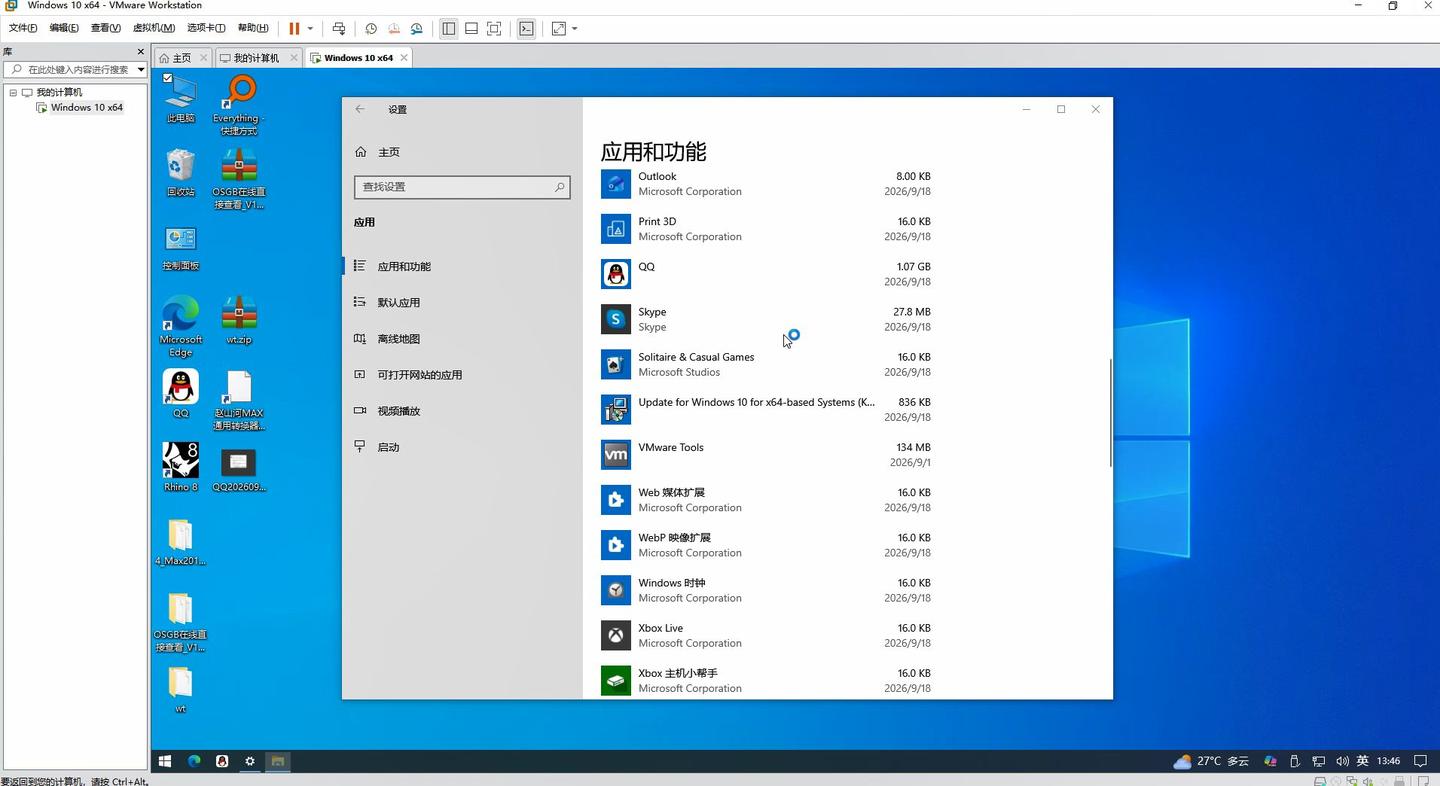
Task: Click the apps list vertical scrollbar
Action: coord(1111,411)
